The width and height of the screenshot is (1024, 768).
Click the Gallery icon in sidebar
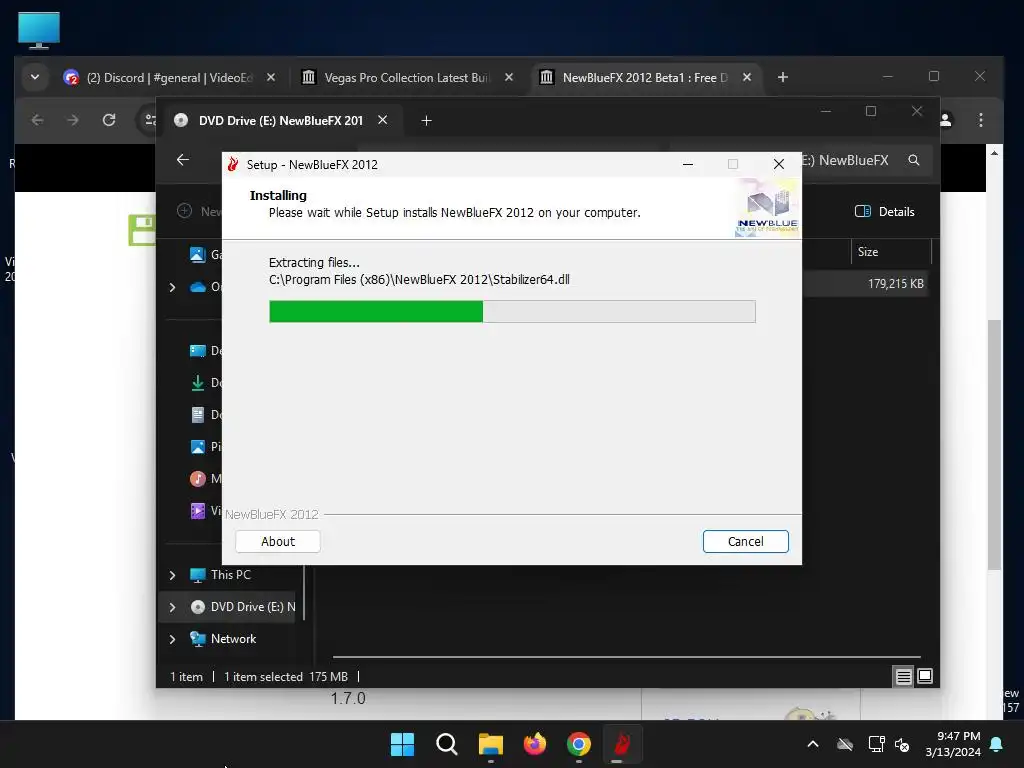click(x=197, y=254)
